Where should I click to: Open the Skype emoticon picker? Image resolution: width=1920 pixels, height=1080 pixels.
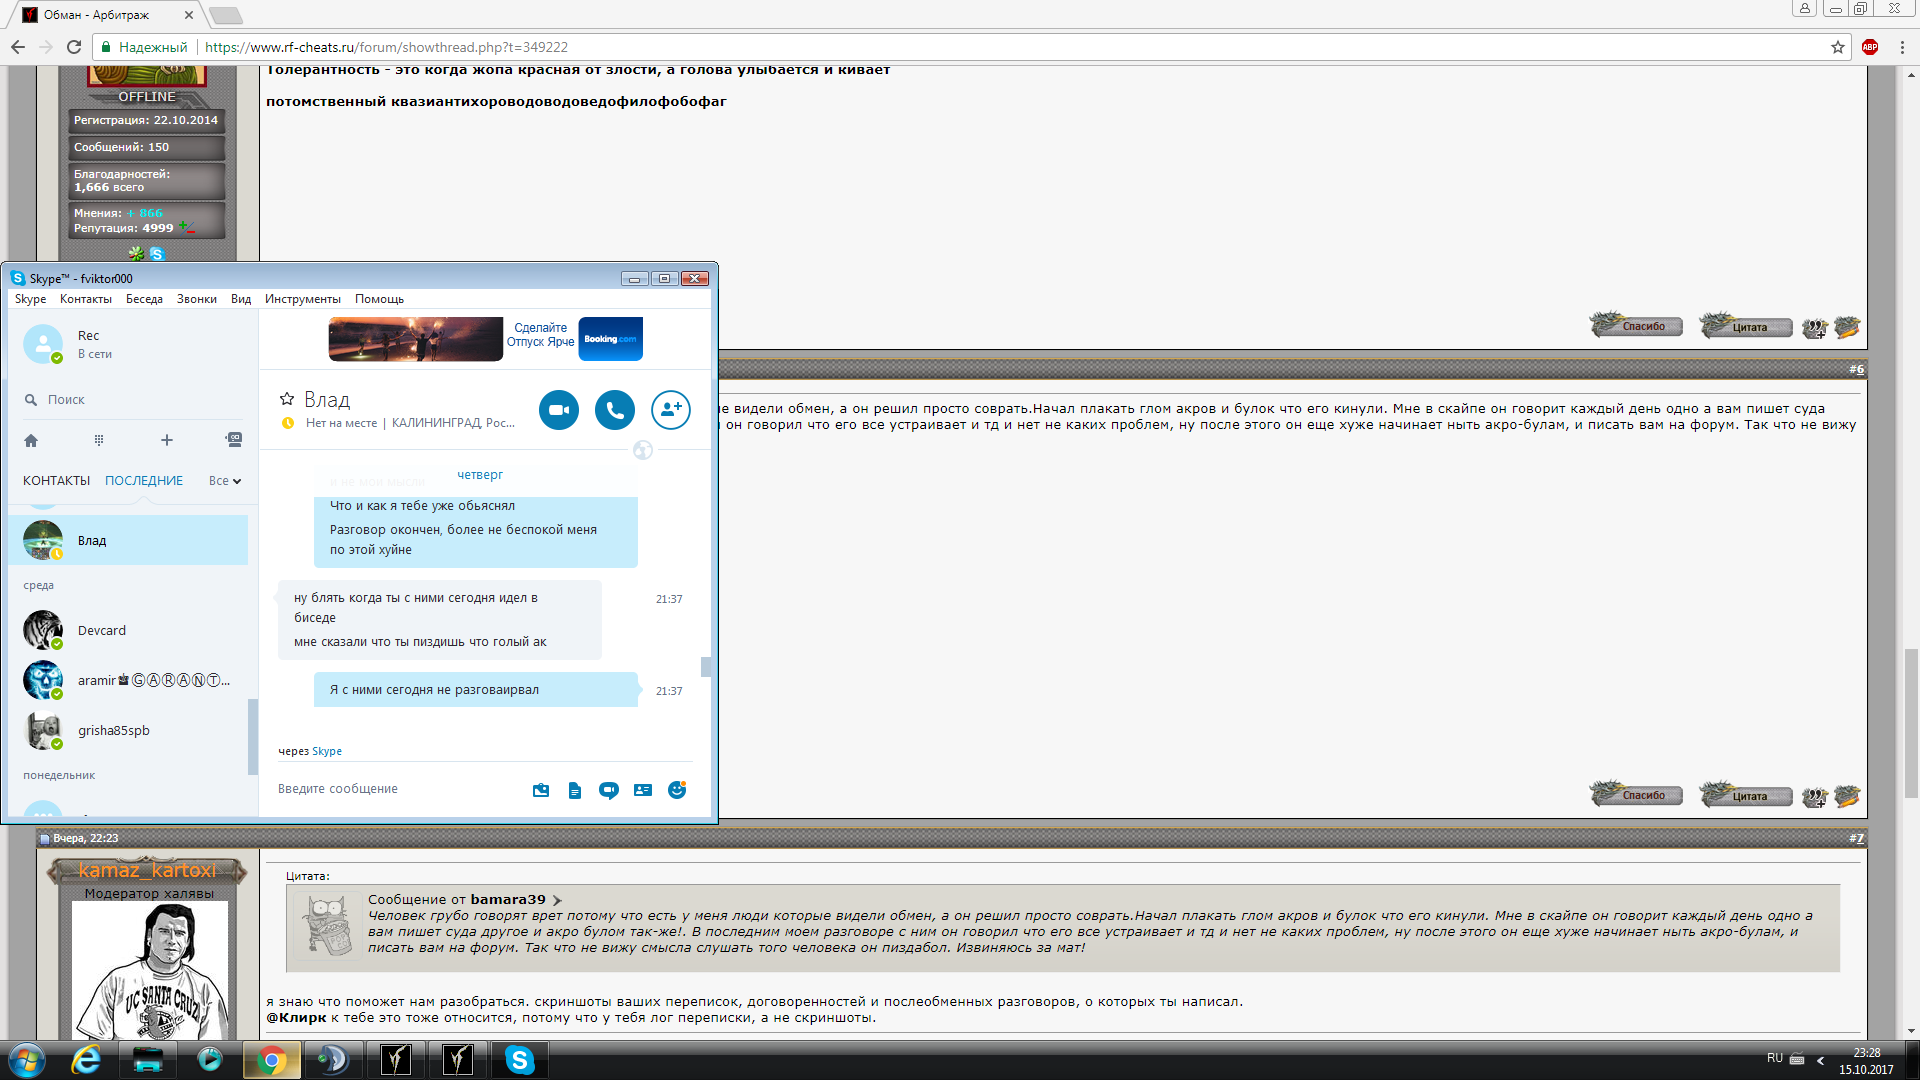tap(677, 790)
